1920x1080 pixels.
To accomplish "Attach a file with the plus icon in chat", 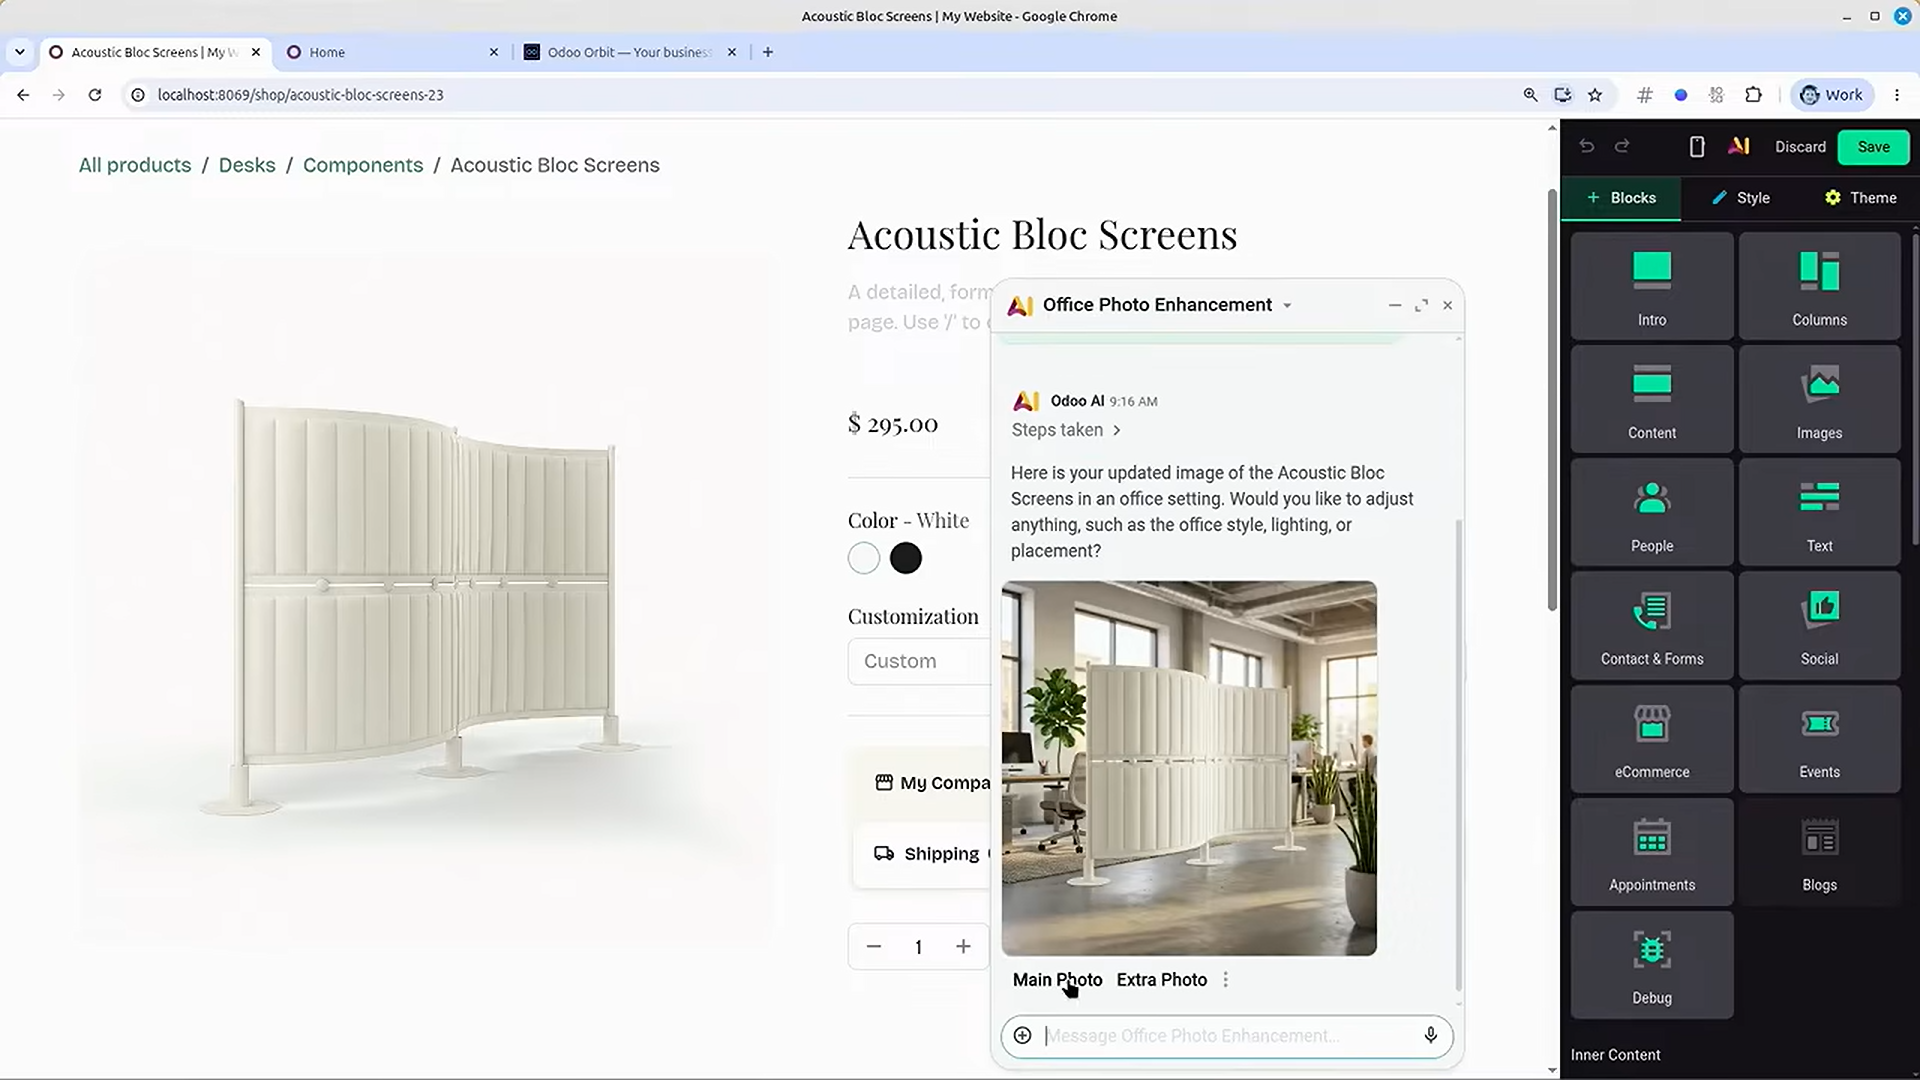I will pos(1022,1036).
